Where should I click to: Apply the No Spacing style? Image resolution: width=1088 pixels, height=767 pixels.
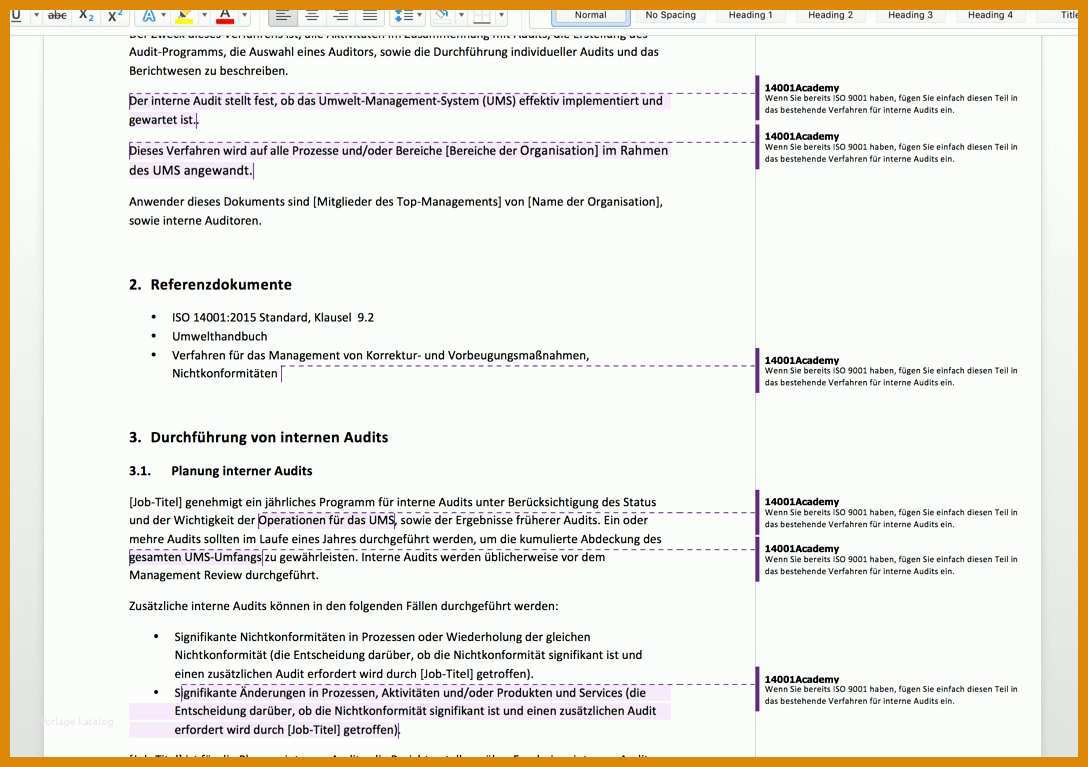pyautogui.click(x=670, y=15)
